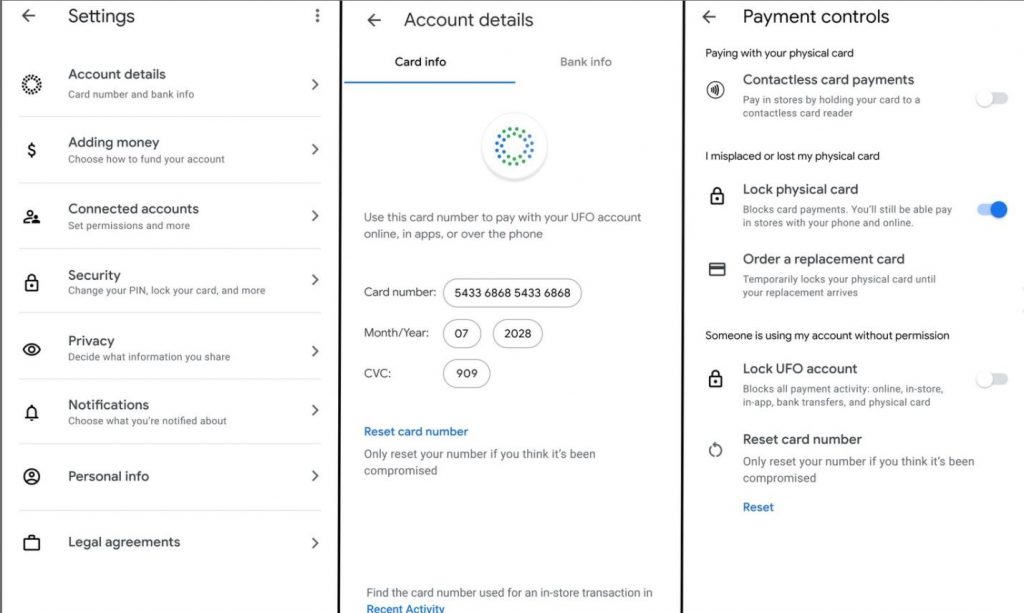The image size is (1024, 613).
Task: Tap the card number field 5433 6868
Action: click(x=512, y=293)
